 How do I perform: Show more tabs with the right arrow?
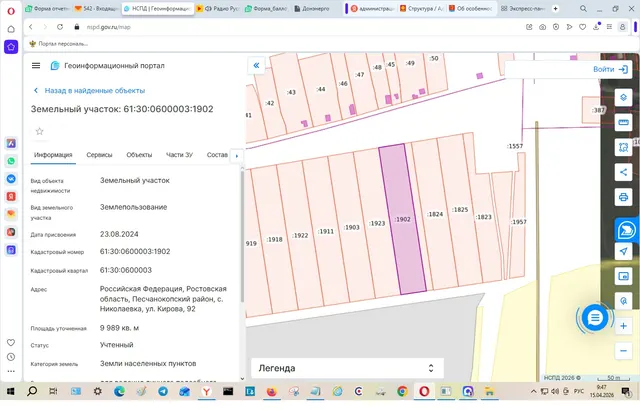tap(237, 155)
